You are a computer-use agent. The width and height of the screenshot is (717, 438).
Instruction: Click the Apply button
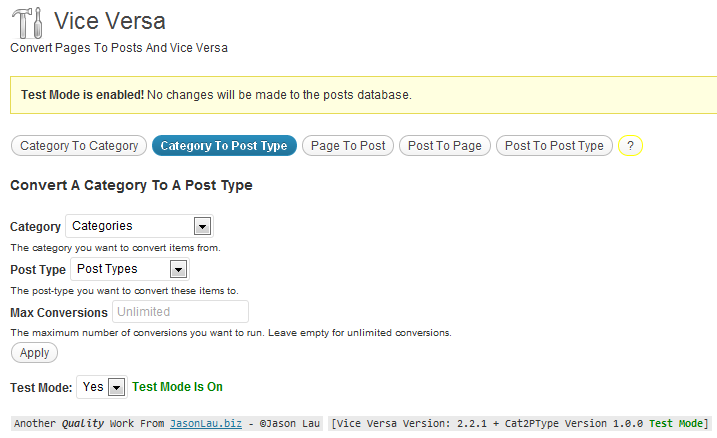point(34,353)
